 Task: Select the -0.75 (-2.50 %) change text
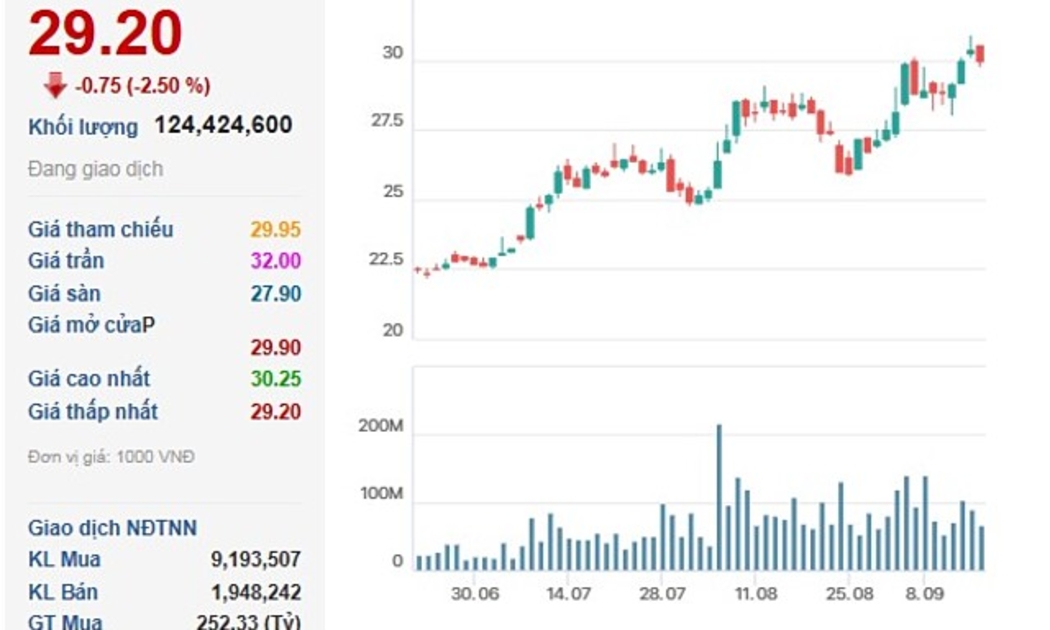click(x=143, y=86)
